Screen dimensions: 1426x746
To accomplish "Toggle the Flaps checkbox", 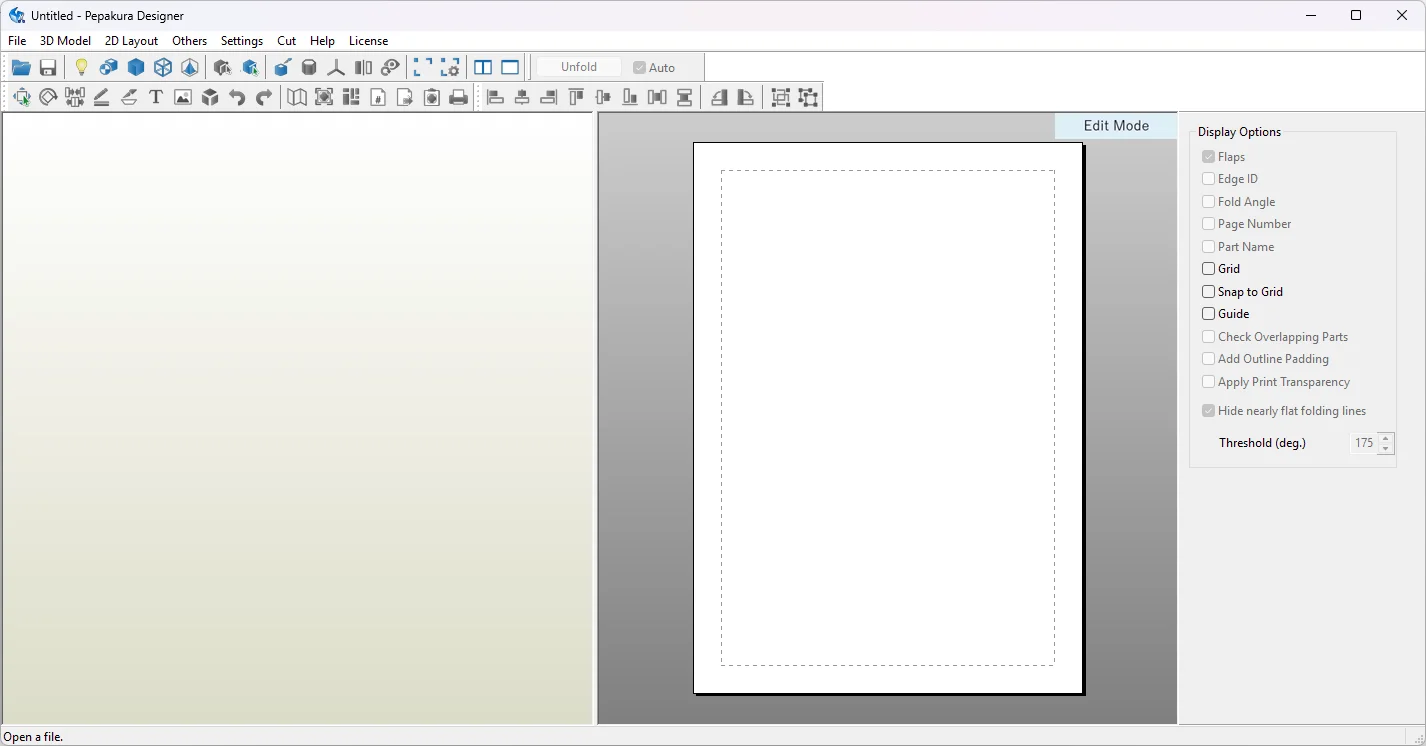I will 1209,157.
